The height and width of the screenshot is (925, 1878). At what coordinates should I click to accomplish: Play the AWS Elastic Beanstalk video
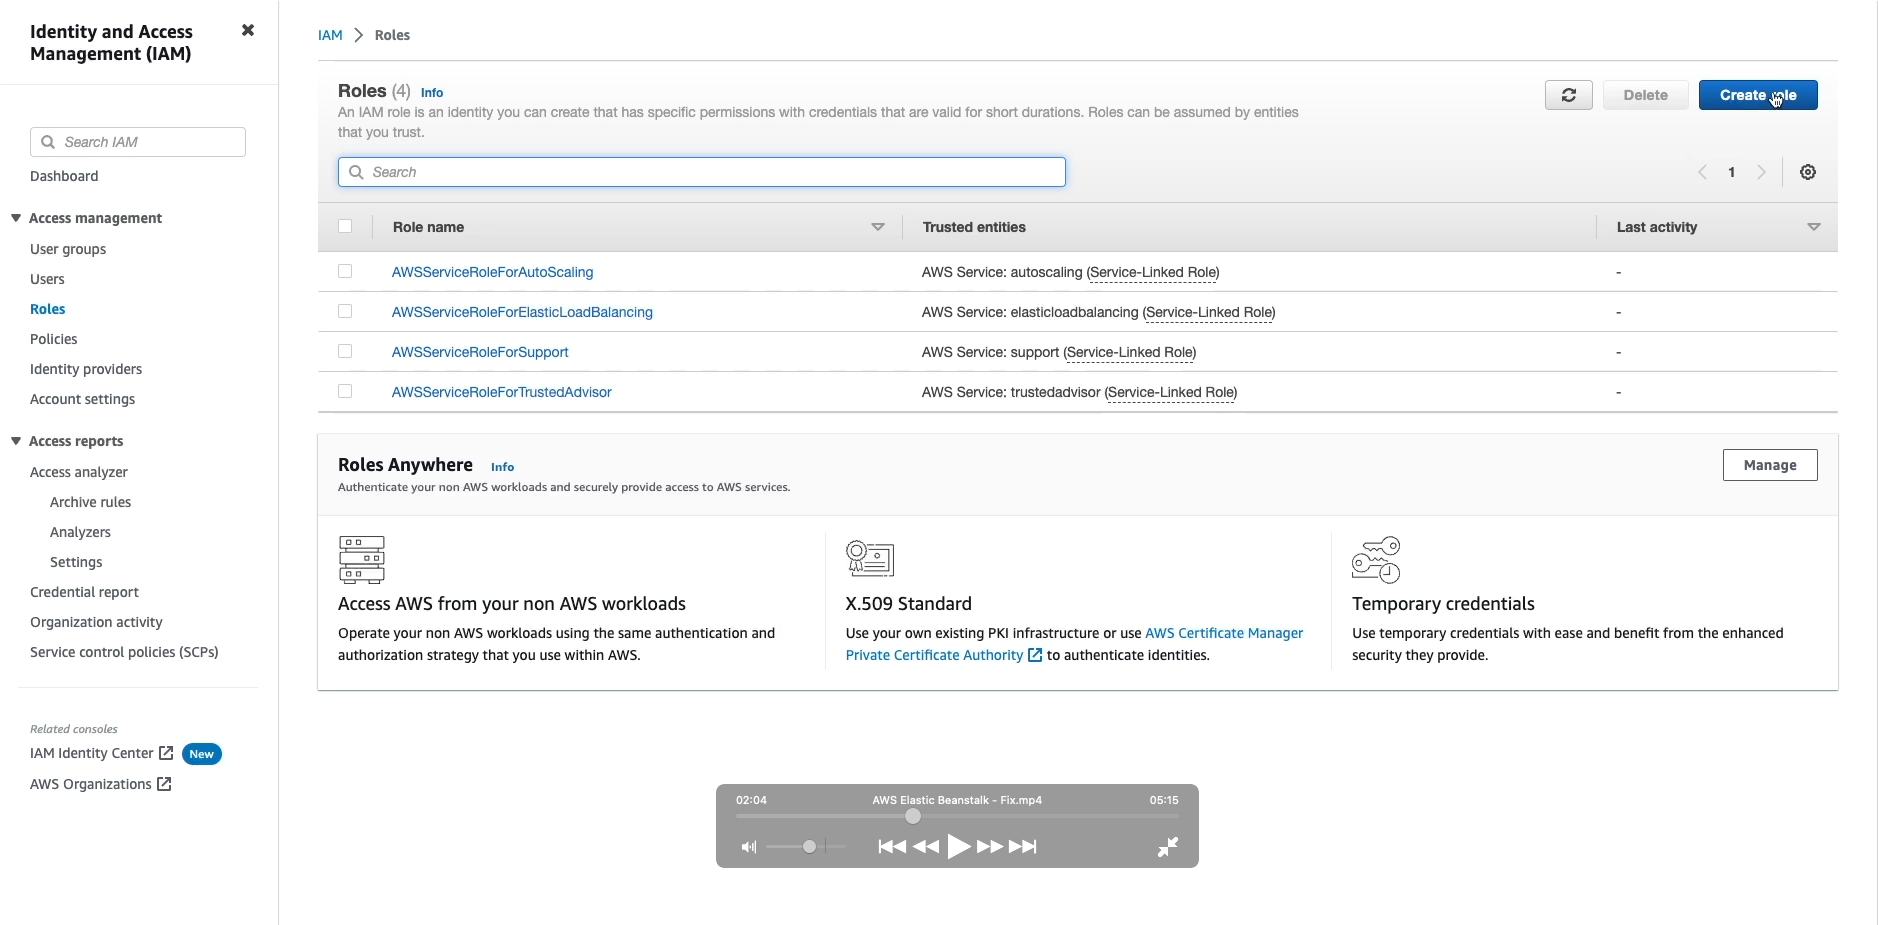click(x=958, y=846)
